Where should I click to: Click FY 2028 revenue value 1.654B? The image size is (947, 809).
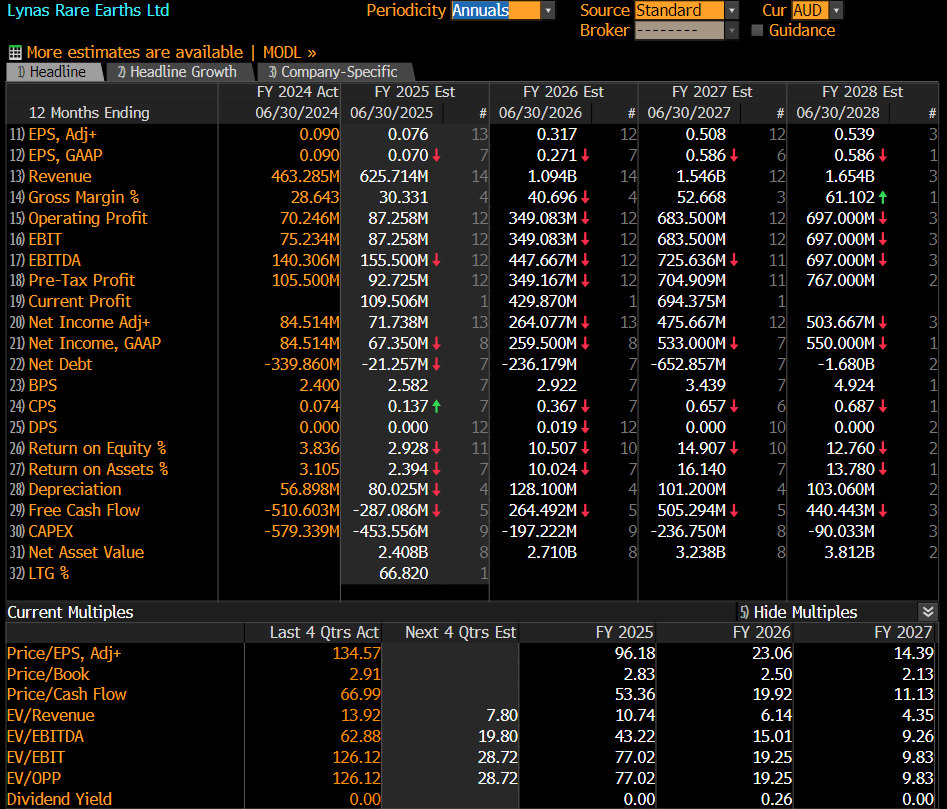coord(850,176)
